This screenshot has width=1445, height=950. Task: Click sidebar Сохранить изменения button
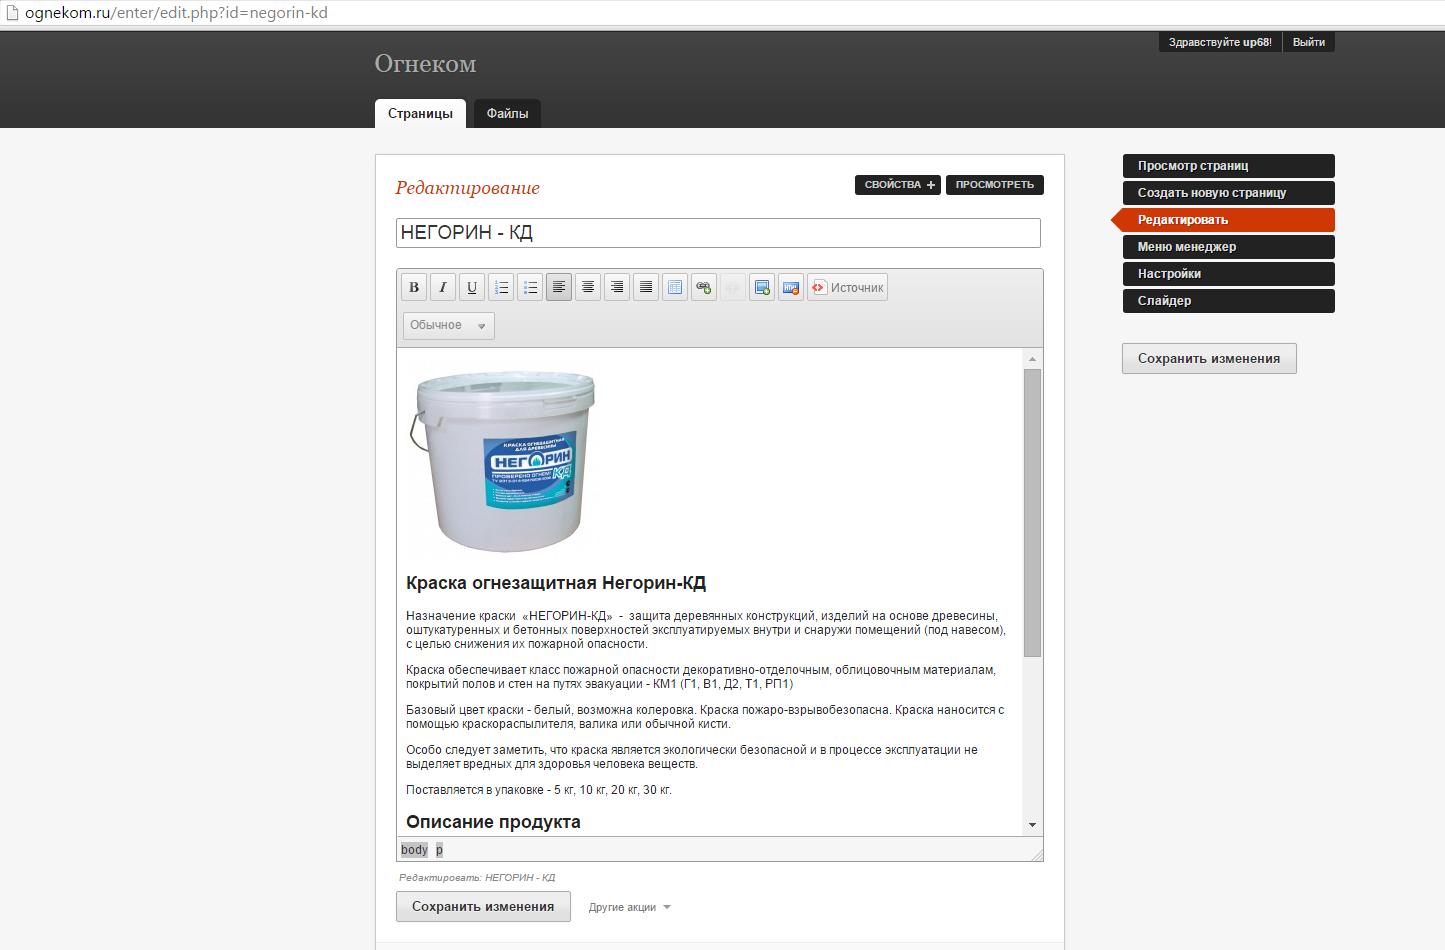pos(1209,359)
